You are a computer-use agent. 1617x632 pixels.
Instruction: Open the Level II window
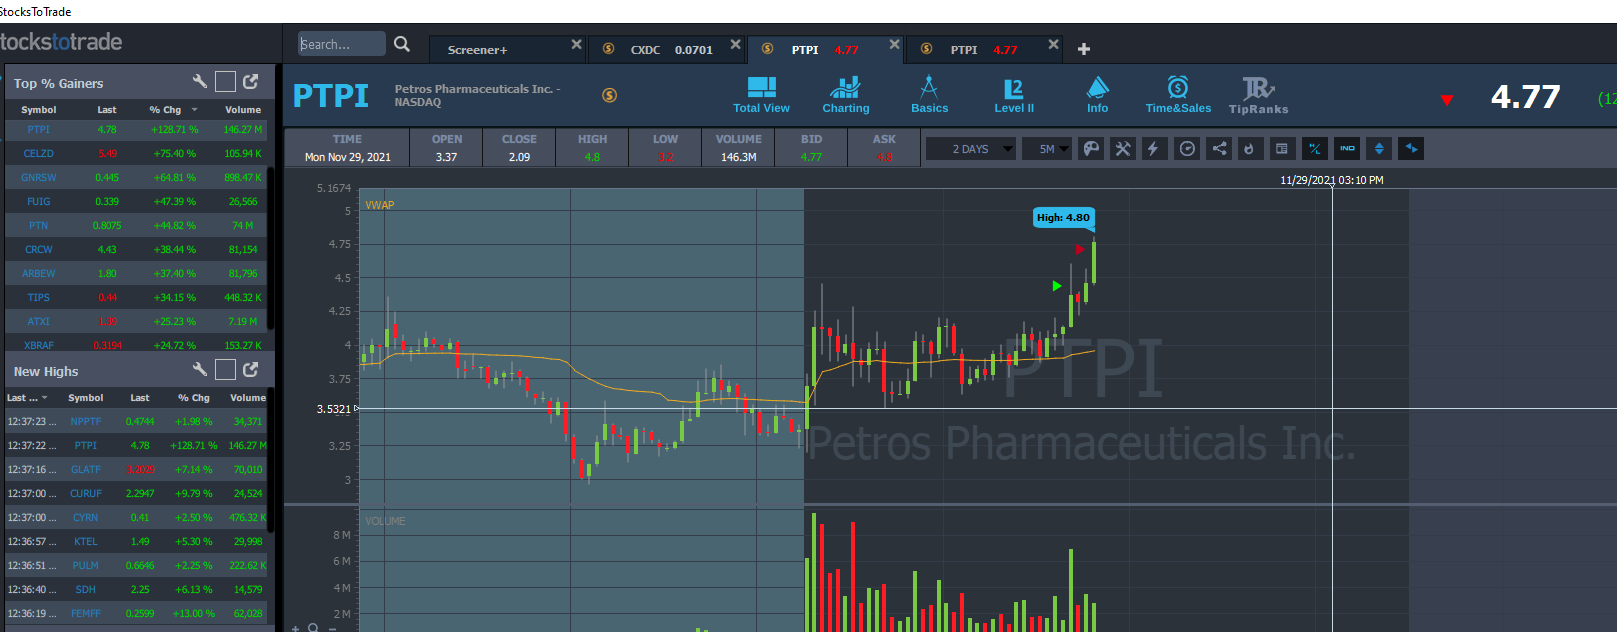(1014, 95)
